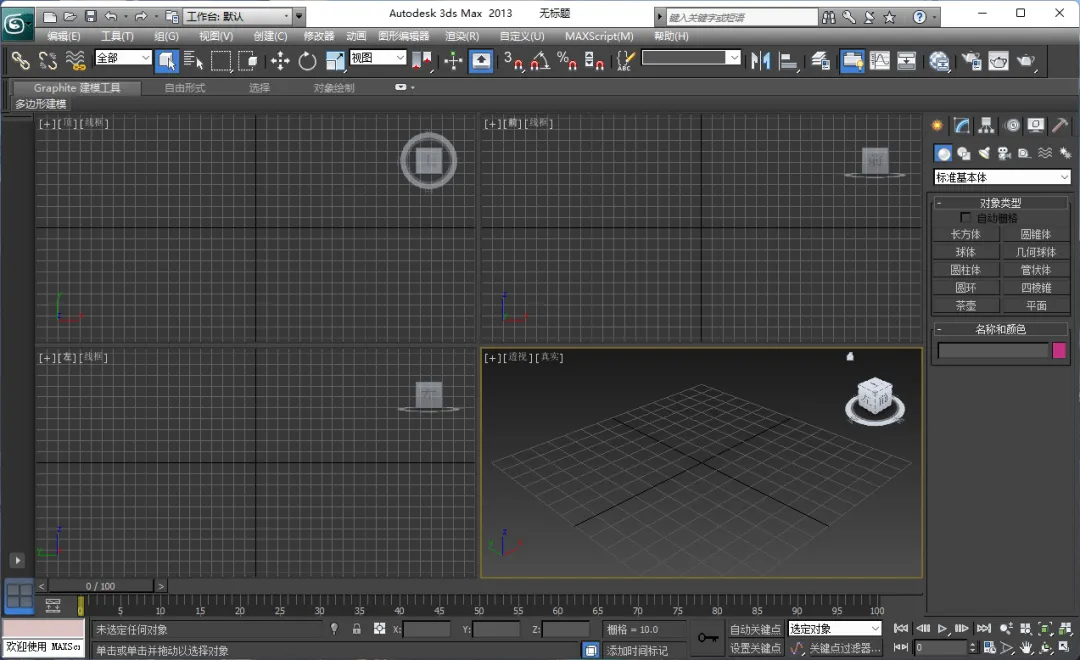
Task: Toggle the selection lock icon
Action: [357, 629]
